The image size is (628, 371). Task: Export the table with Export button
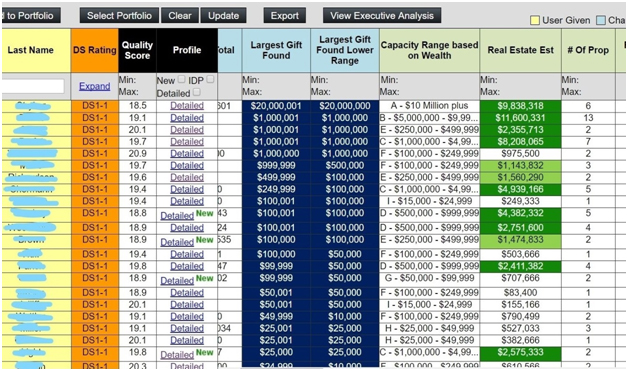click(x=285, y=16)
